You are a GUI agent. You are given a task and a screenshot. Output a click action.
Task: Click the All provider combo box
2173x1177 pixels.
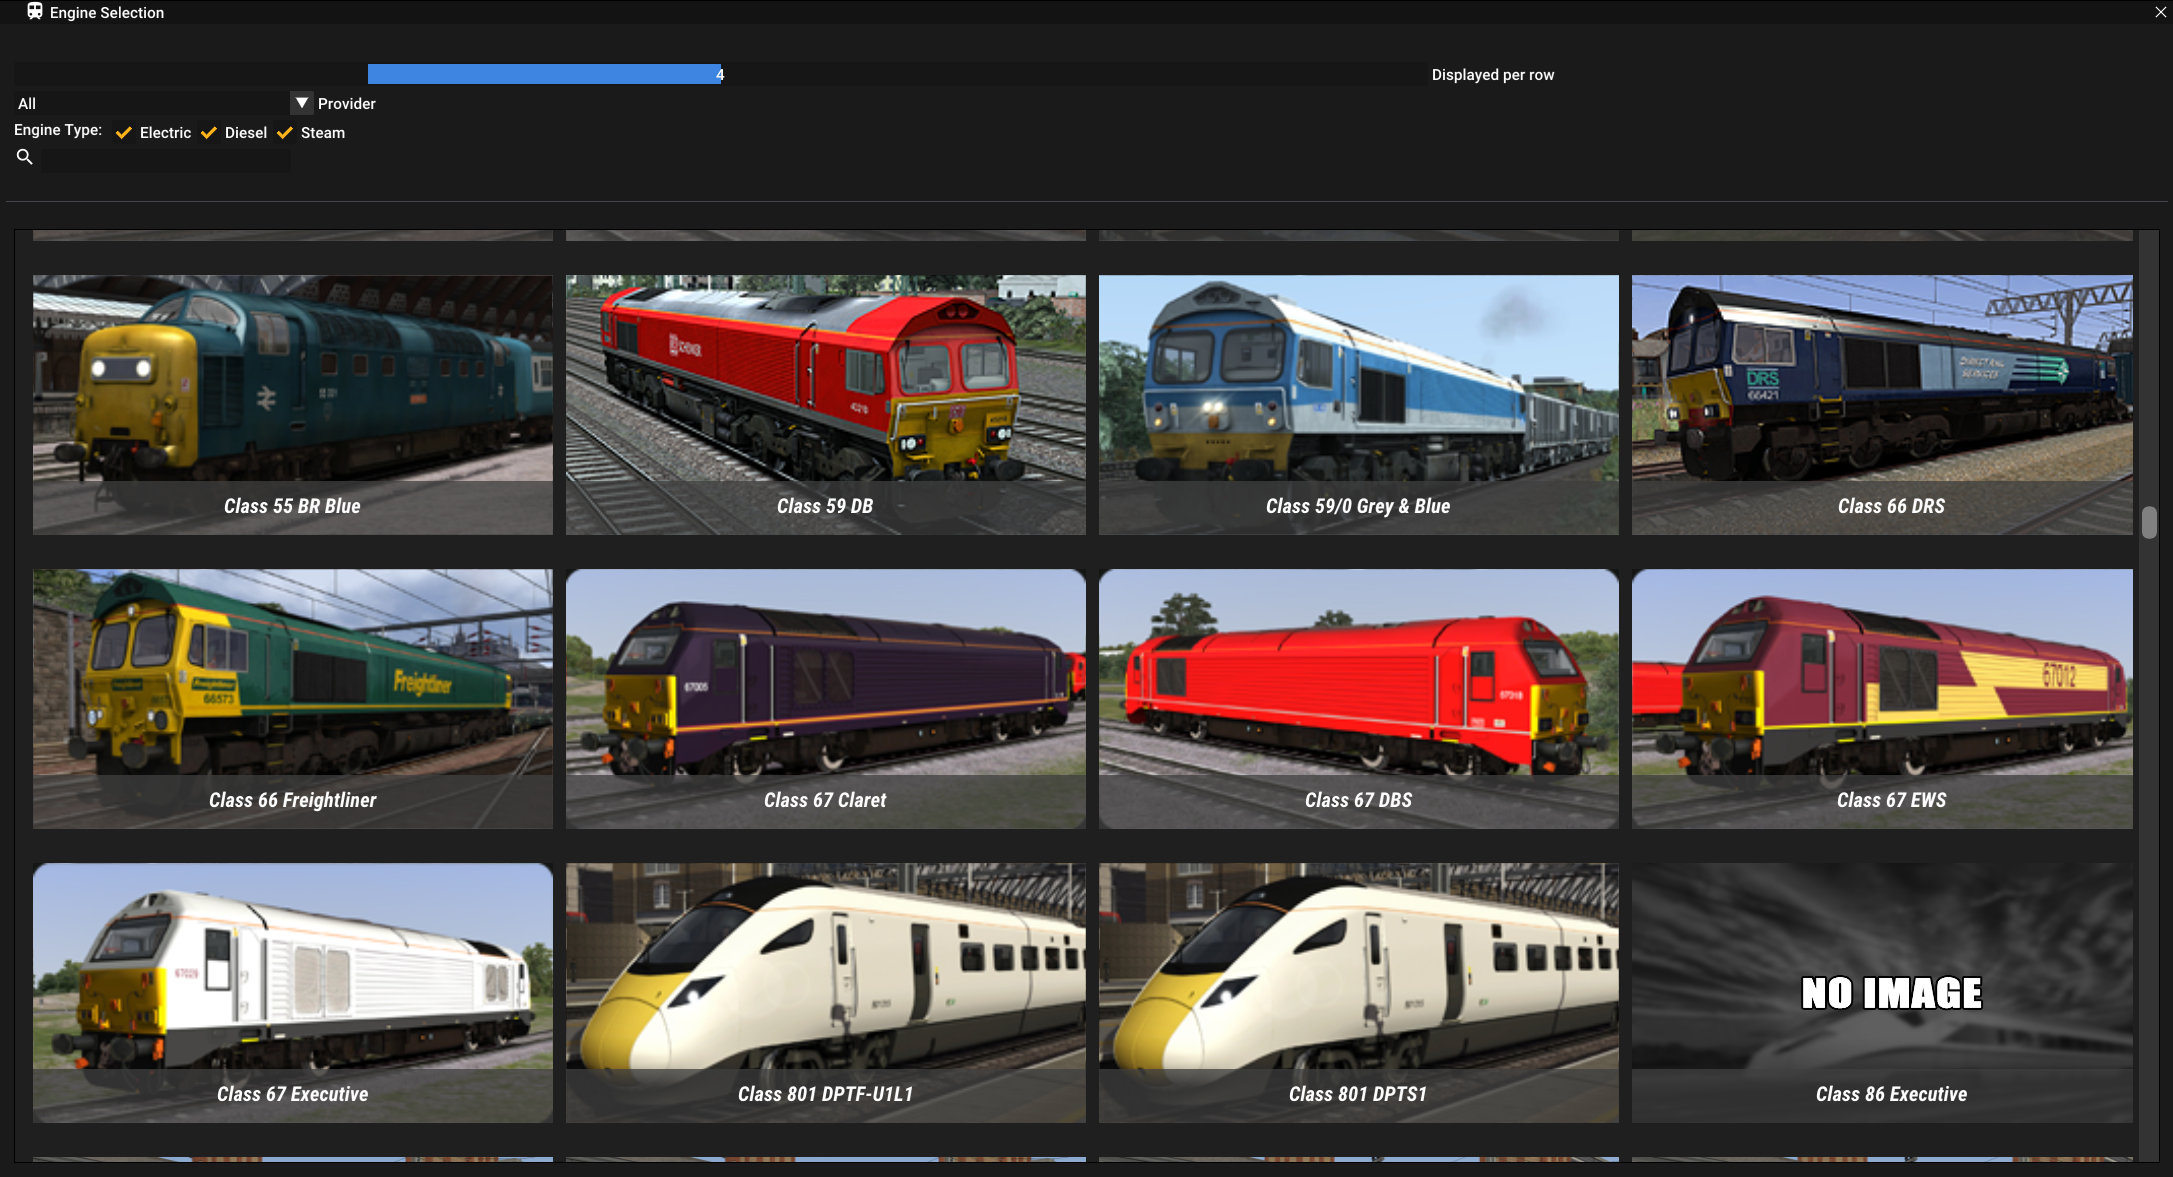coord(150,103)
